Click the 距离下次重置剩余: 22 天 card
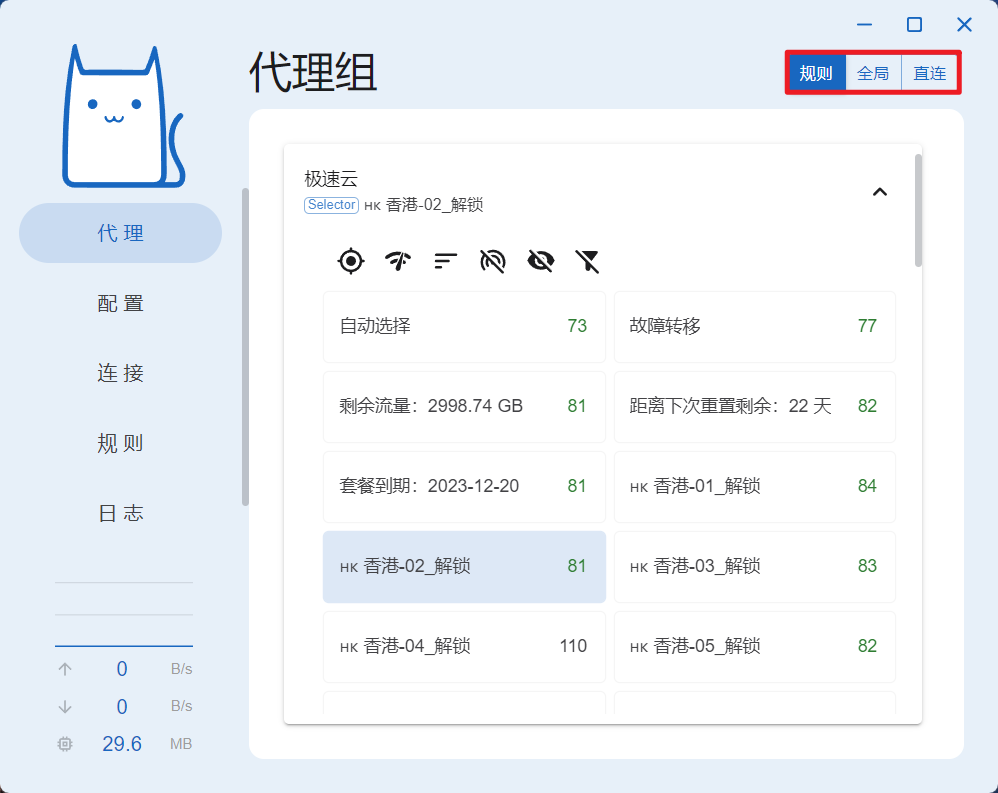The image size is (998, 793). [755, 407]
